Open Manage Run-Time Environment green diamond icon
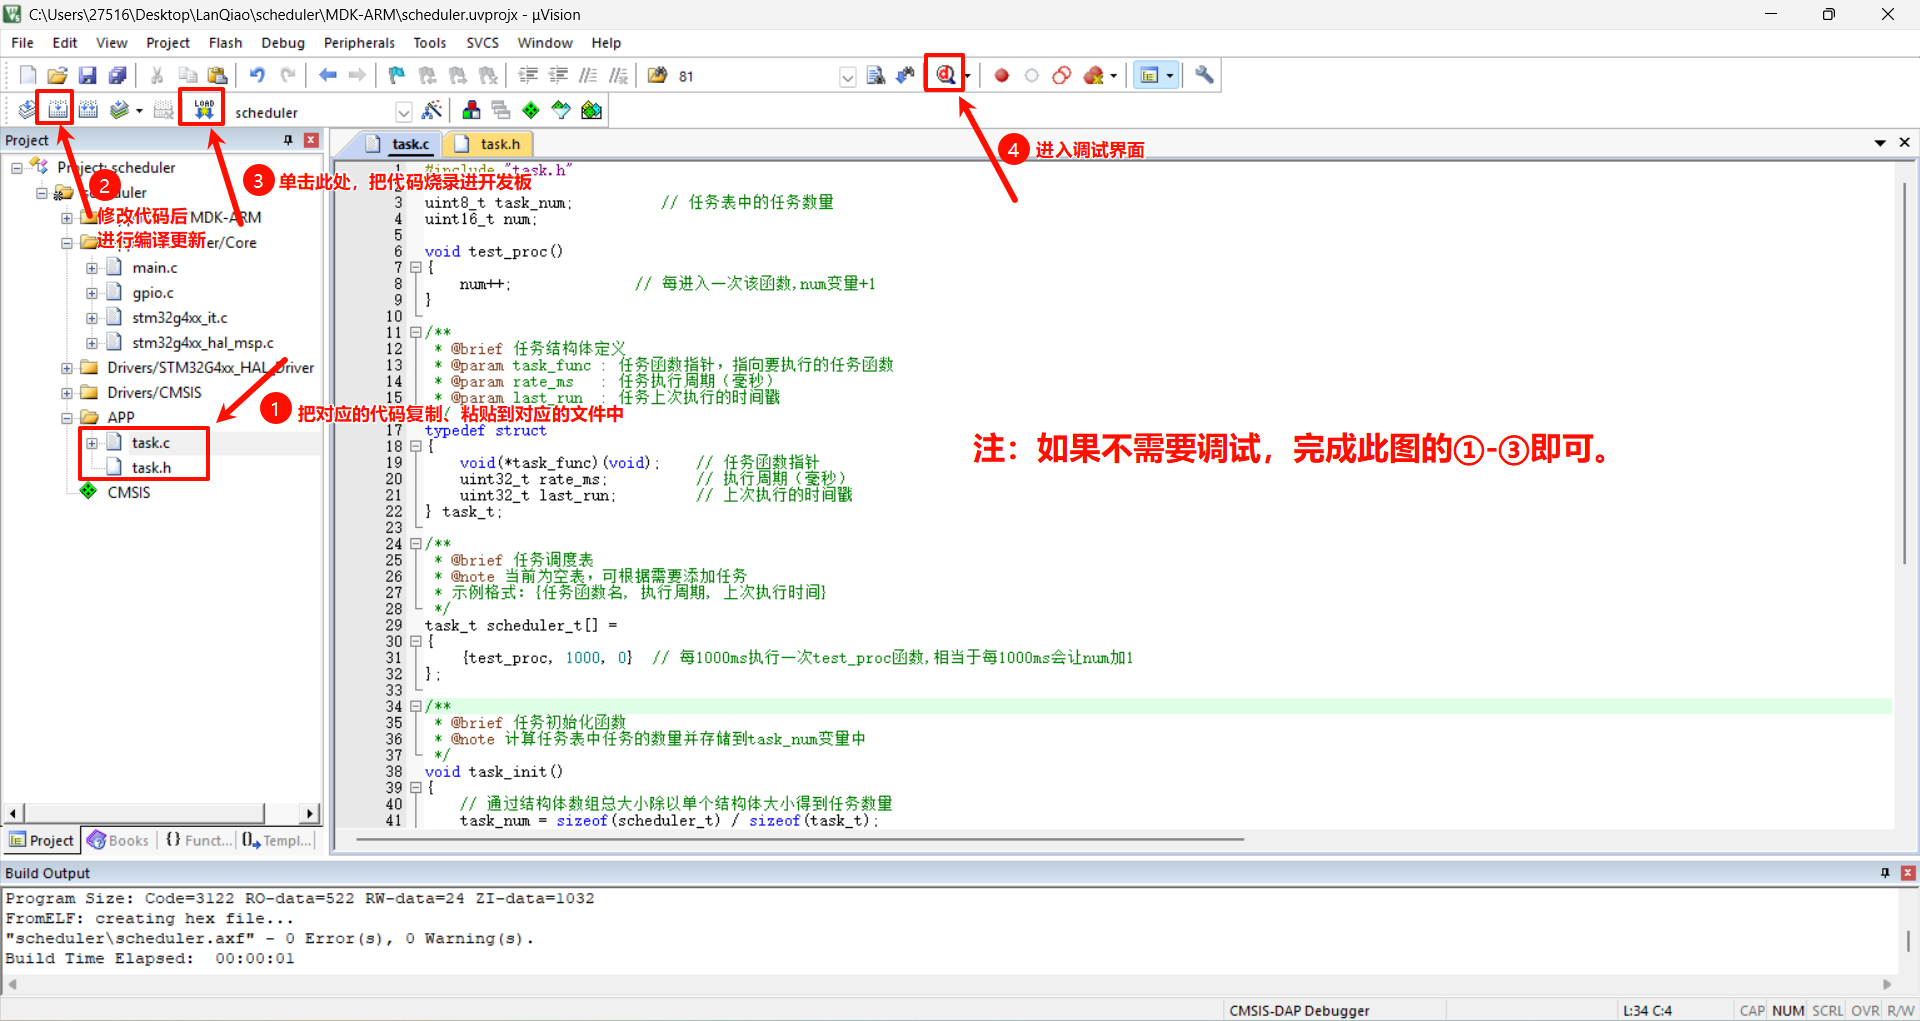The image size is (1920, 1021). pyautogui.click(x=531, y=110)
